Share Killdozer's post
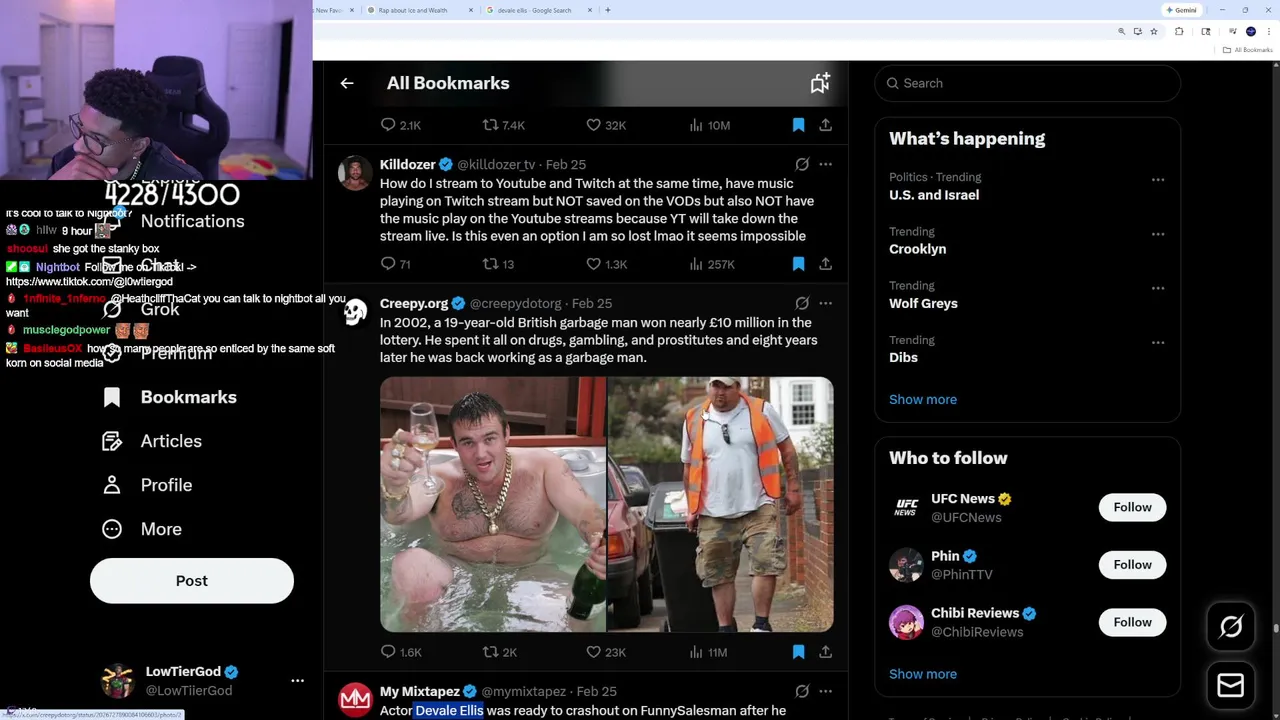The height and width of the screenshot is (720, 1280). click(x=825, y=264)
